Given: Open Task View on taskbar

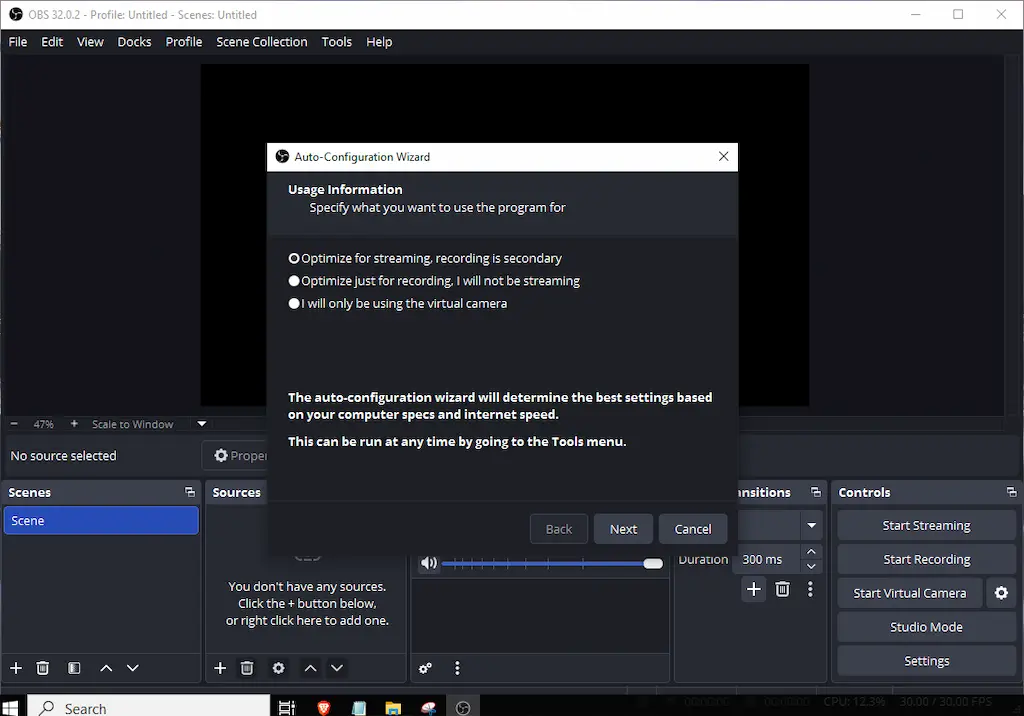Looking at the screenshot, I should click(x=287, y=708).
